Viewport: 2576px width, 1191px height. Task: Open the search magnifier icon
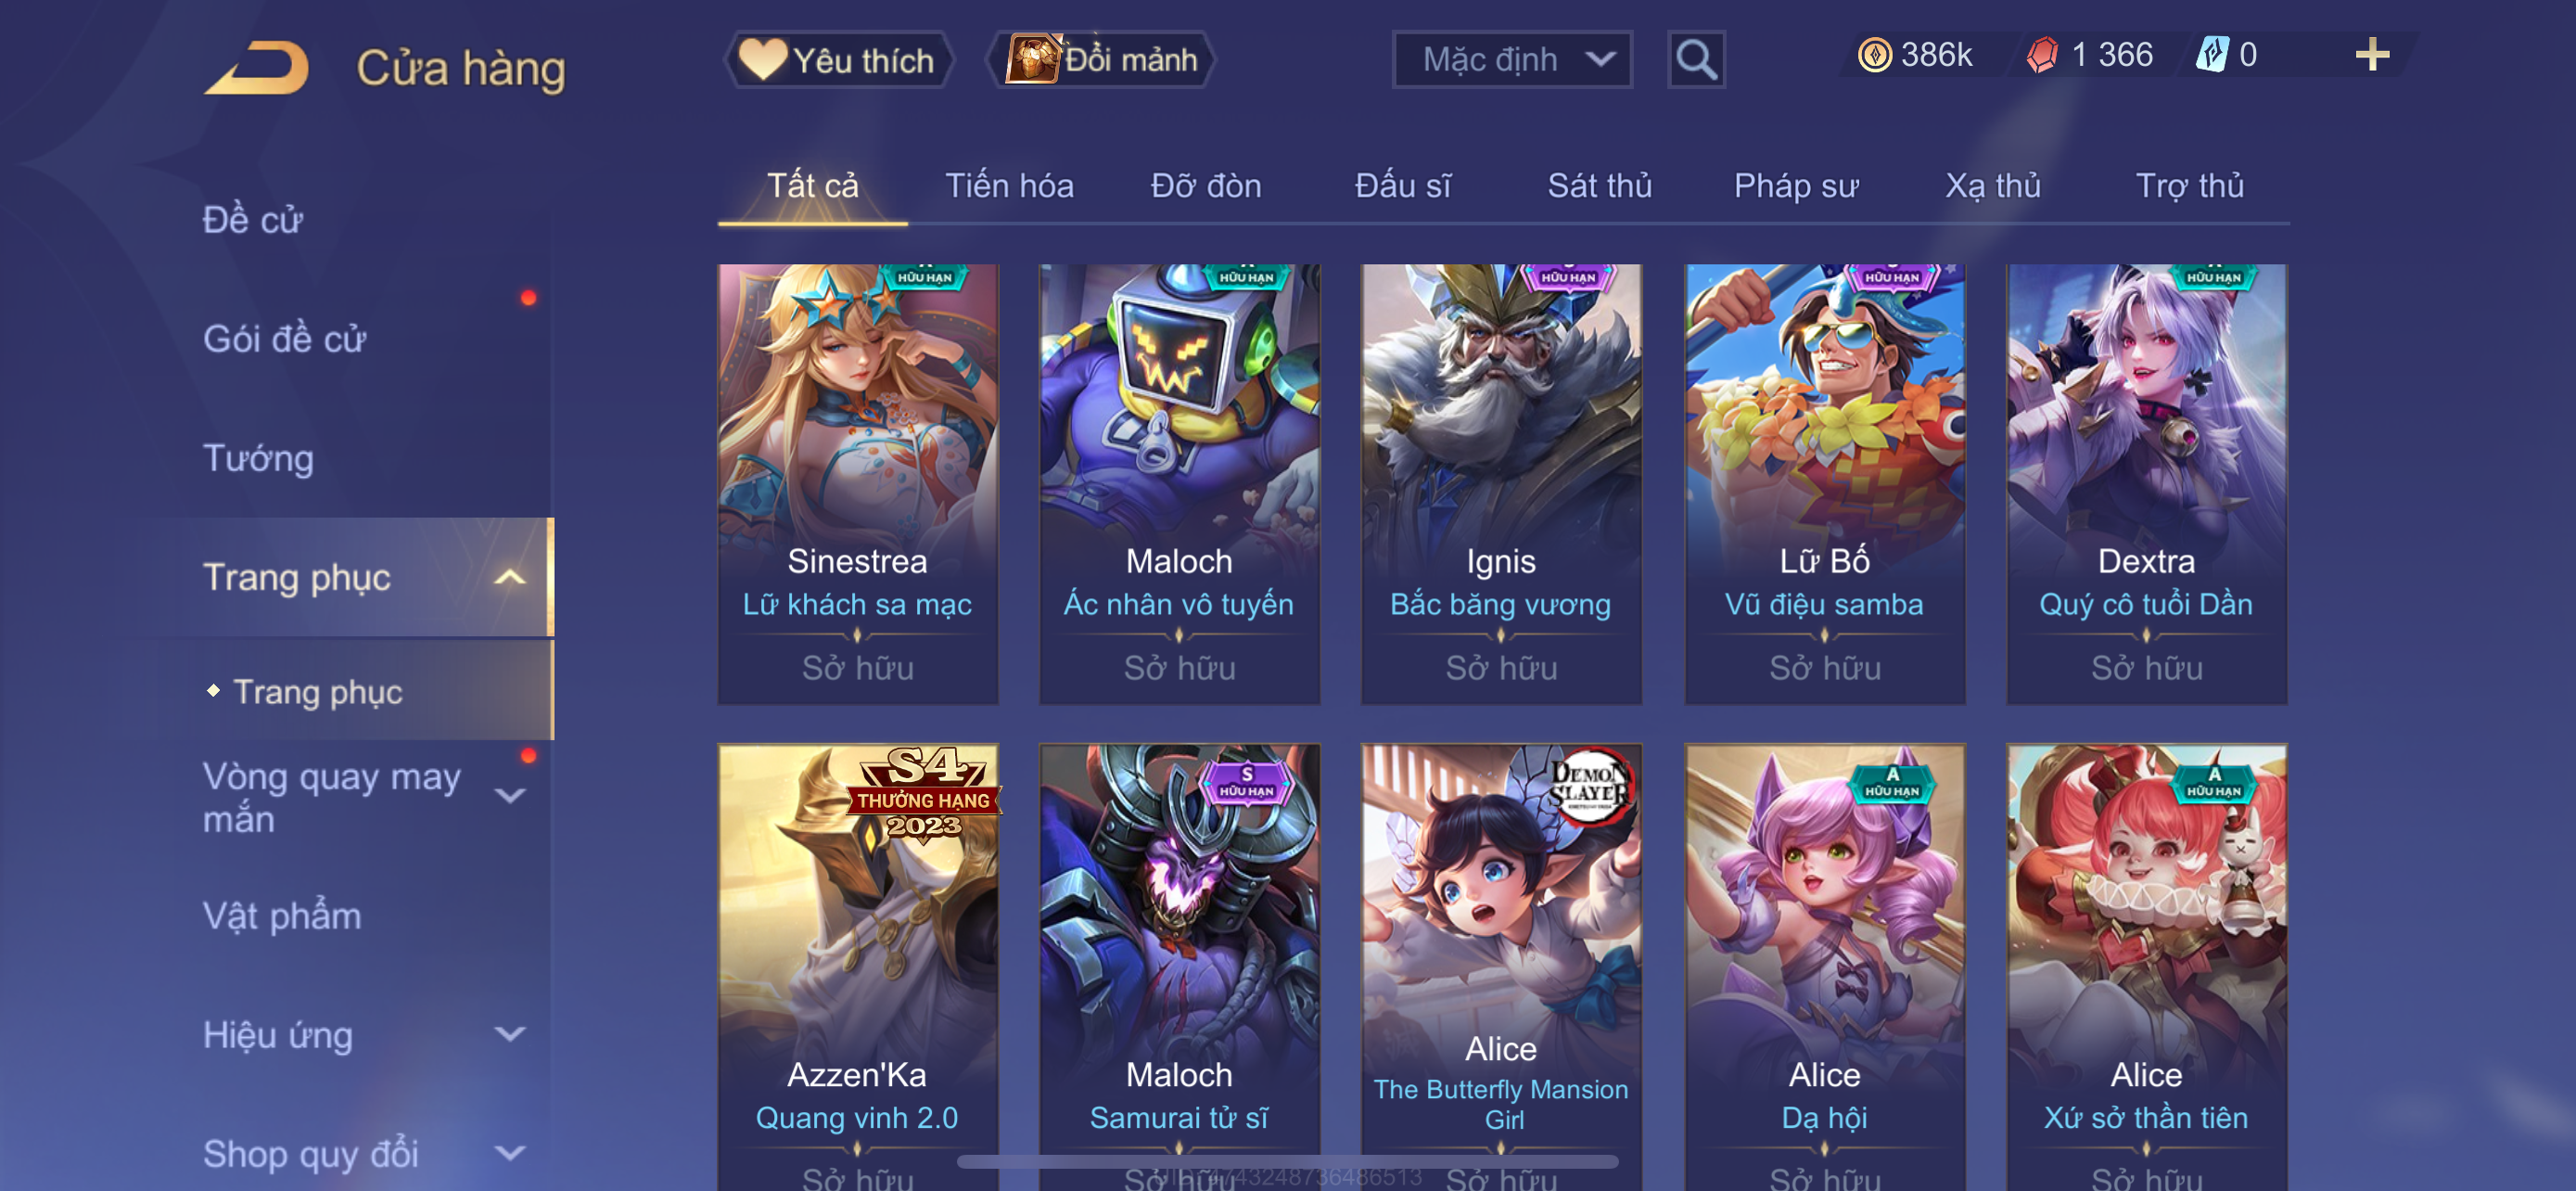pos(1696,60)
